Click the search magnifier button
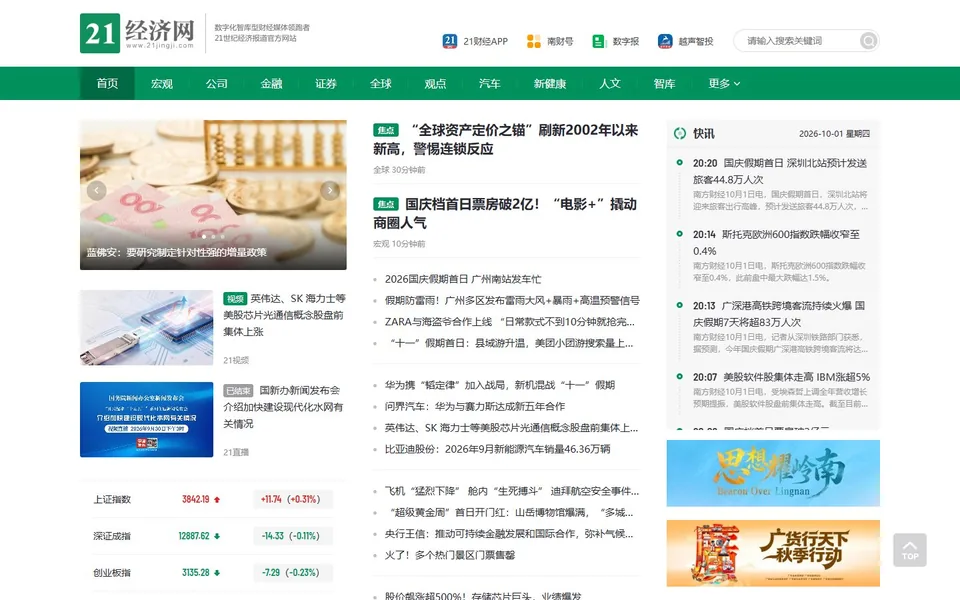The image size is (960, 600). (868, 41)
